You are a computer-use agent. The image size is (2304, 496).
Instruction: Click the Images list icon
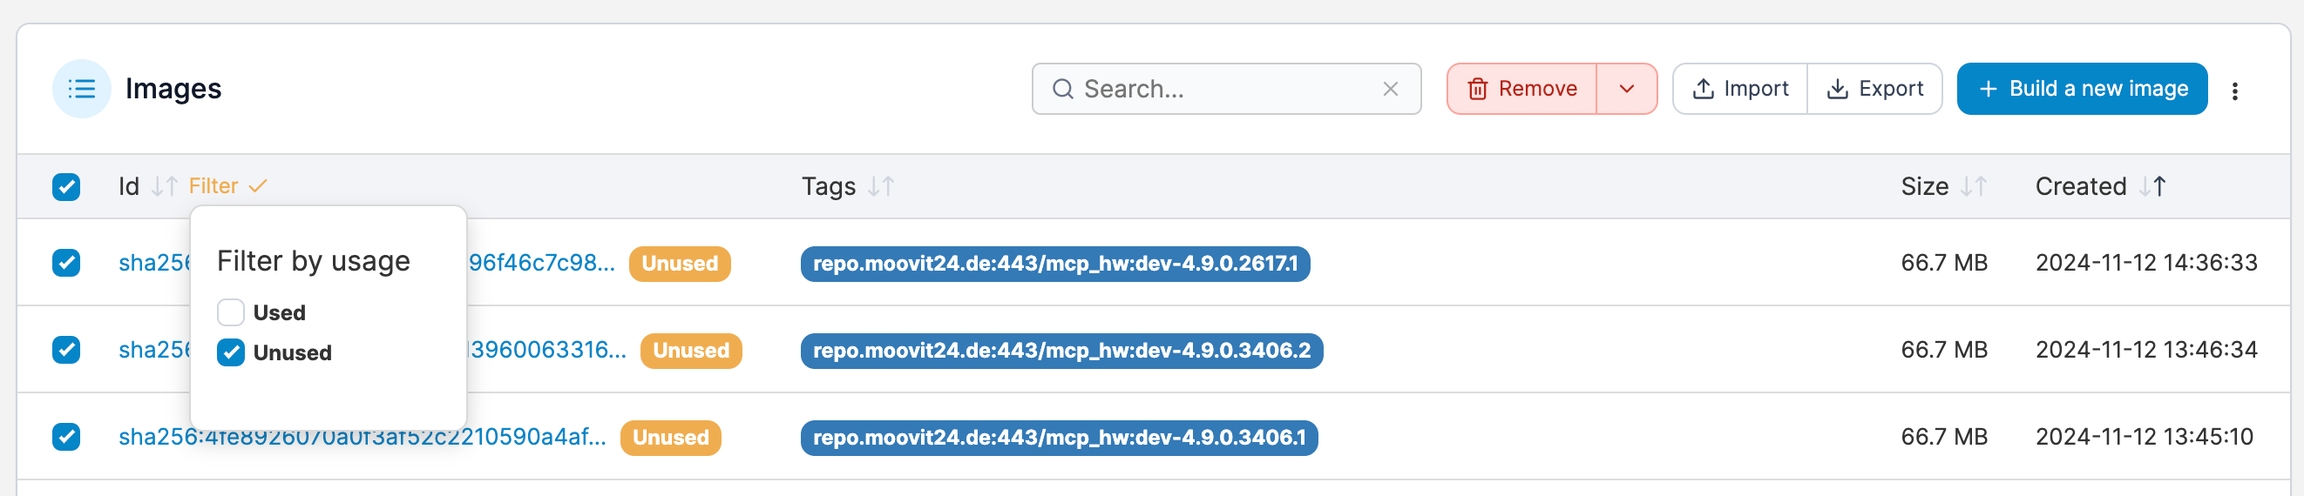pyautogui.click(x=81, y=89)
